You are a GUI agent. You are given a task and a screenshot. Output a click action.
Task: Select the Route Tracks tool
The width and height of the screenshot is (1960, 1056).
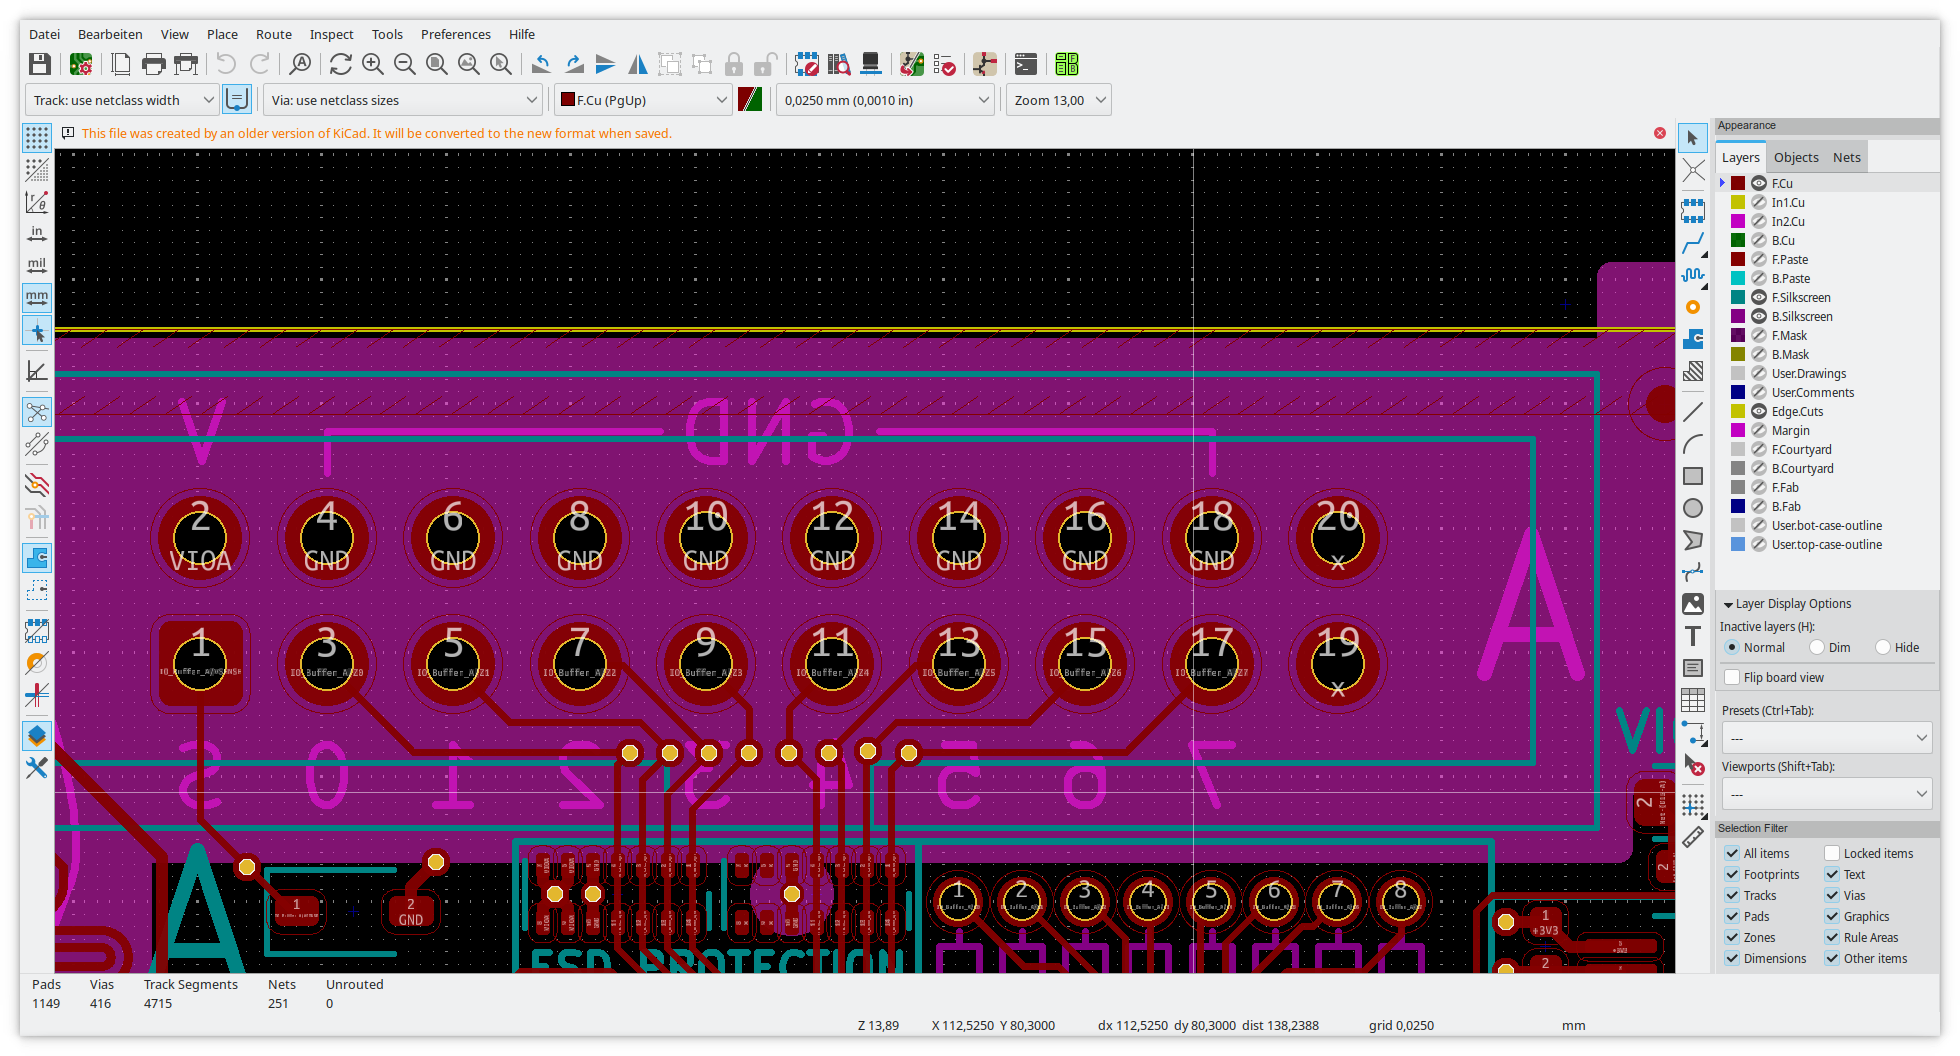1693,243
